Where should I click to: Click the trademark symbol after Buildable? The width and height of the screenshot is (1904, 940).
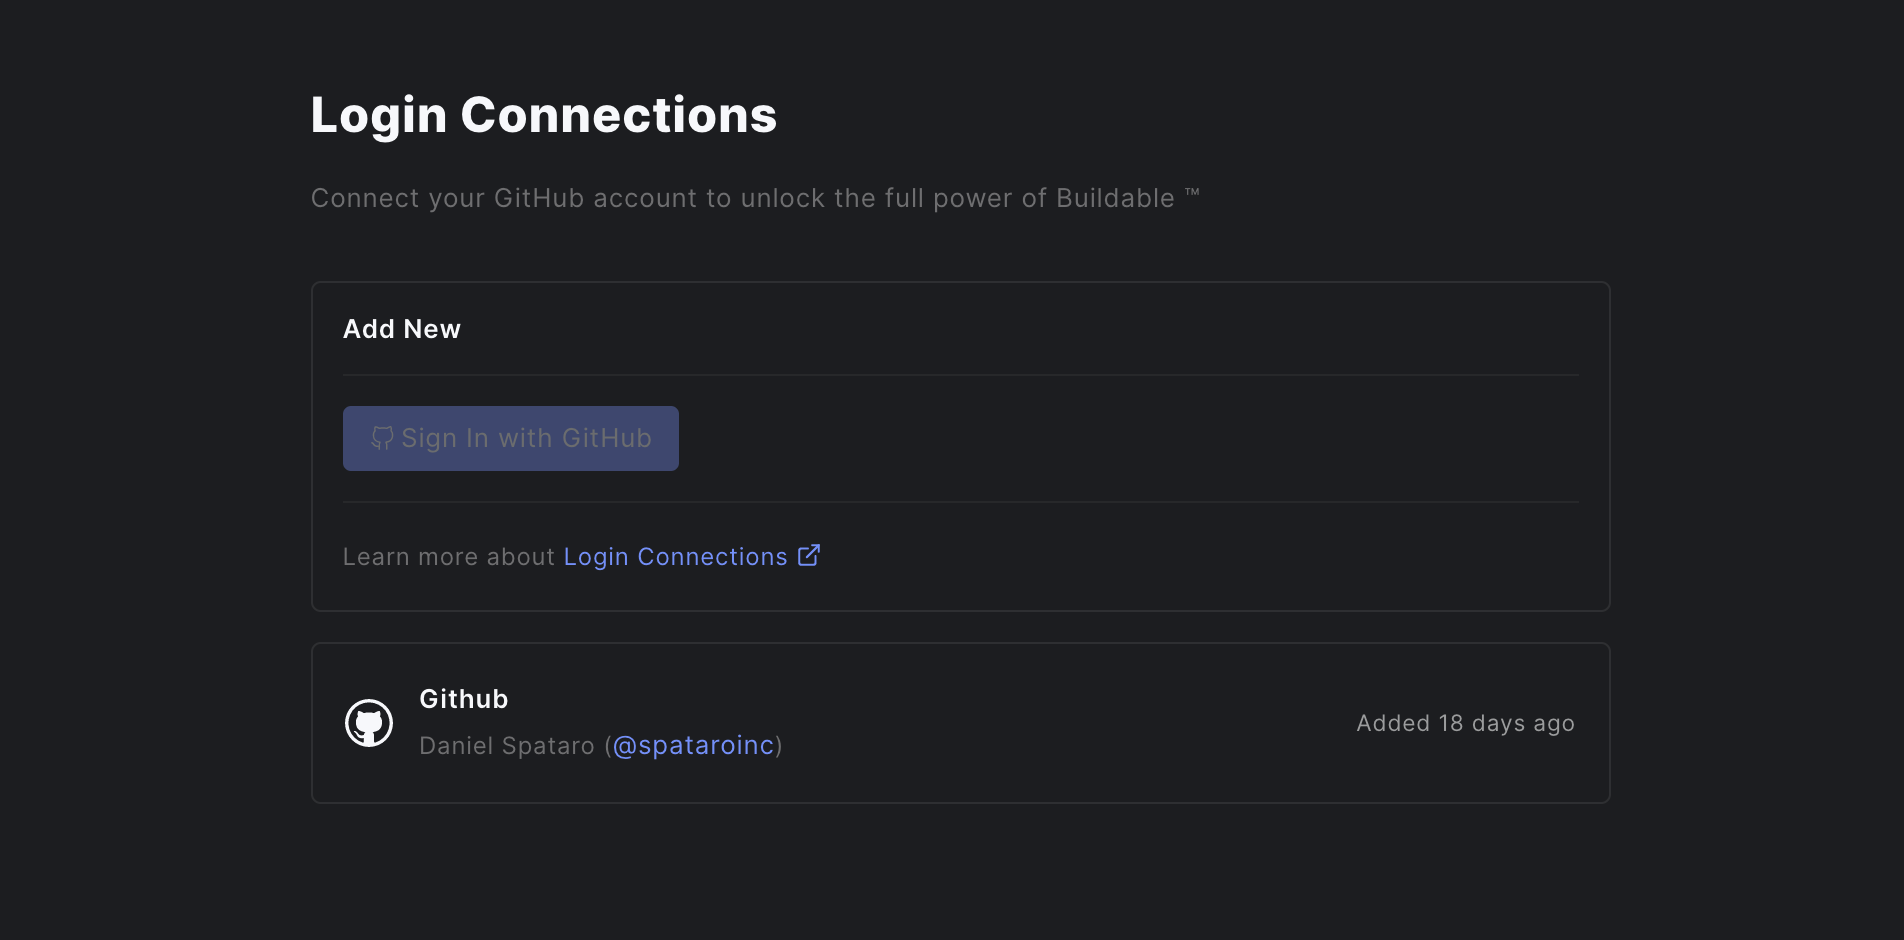click(x=1192, y=192)
